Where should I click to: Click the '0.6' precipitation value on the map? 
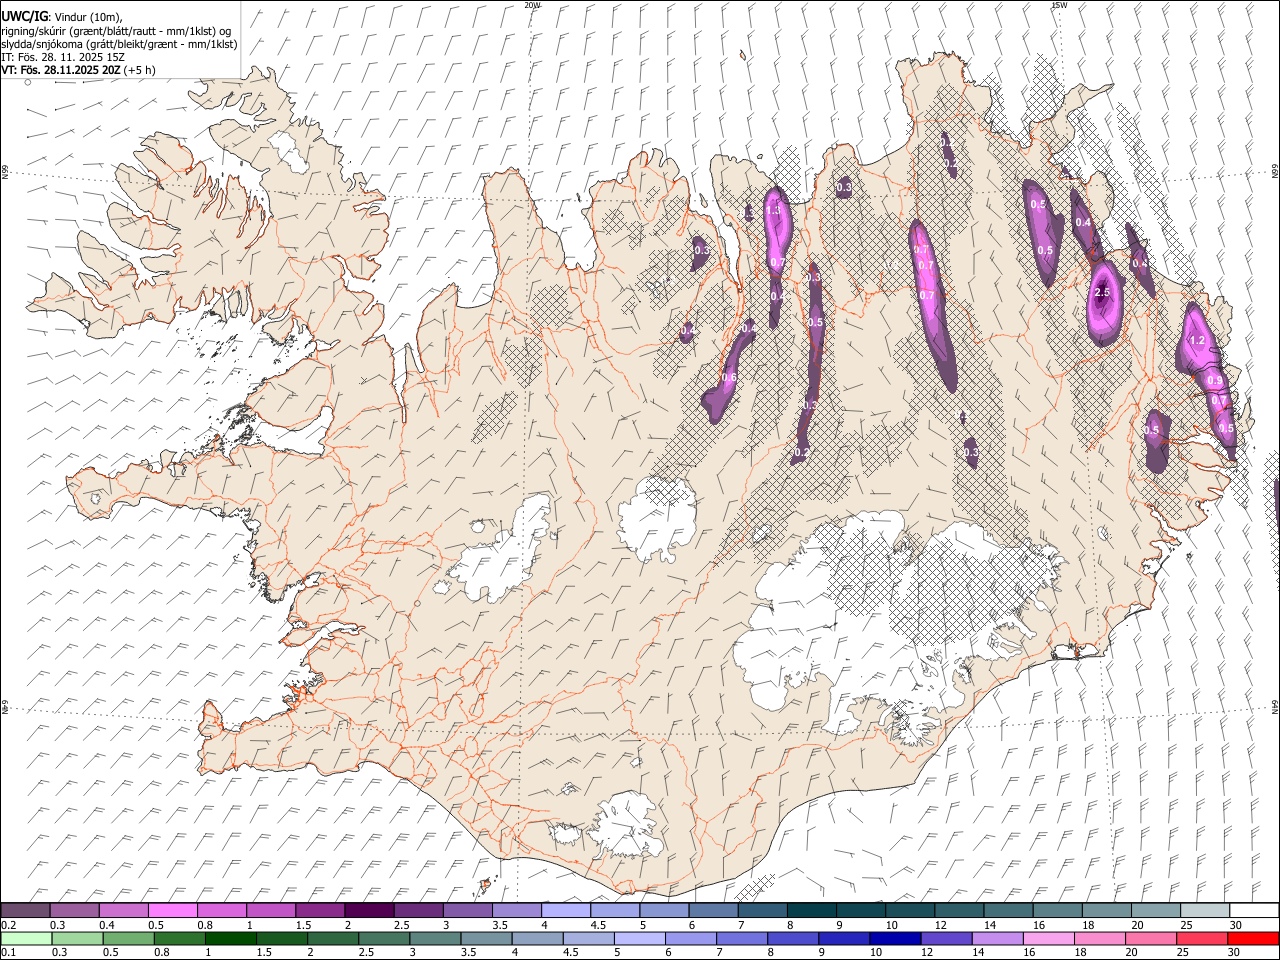coord(728,378)
